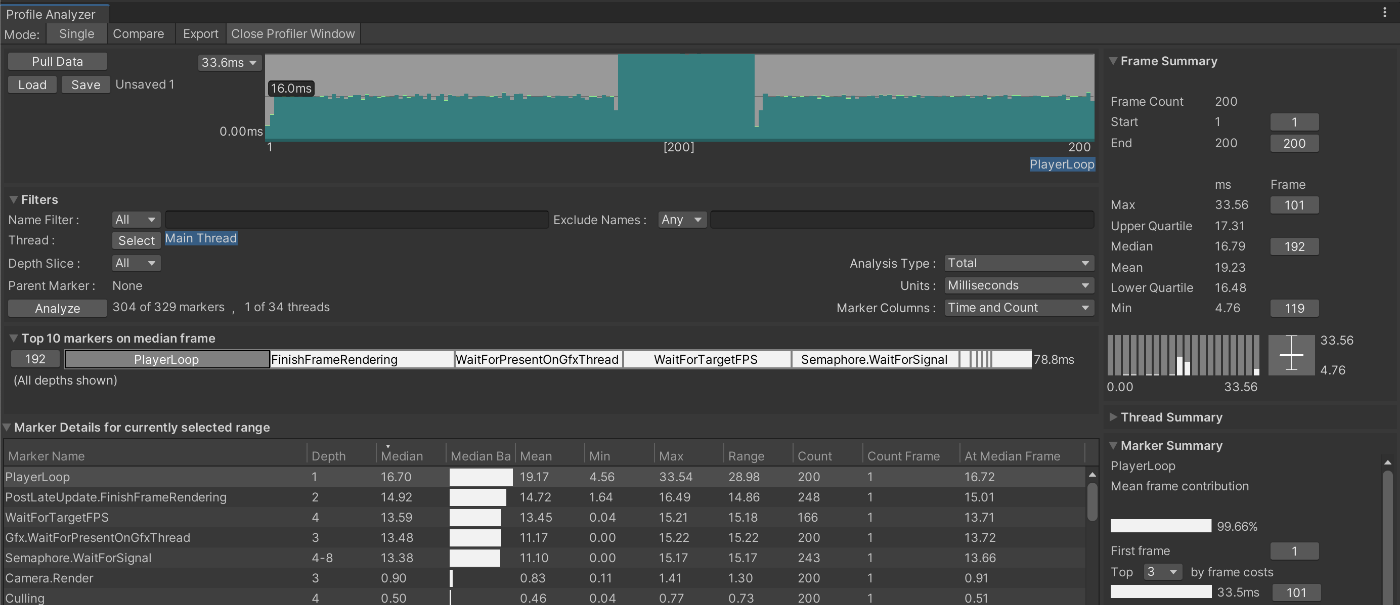Viewport: 1400px width, 605px height.
Task: Collapse the Marker Summary section
Action: (x=1113, y=446)
